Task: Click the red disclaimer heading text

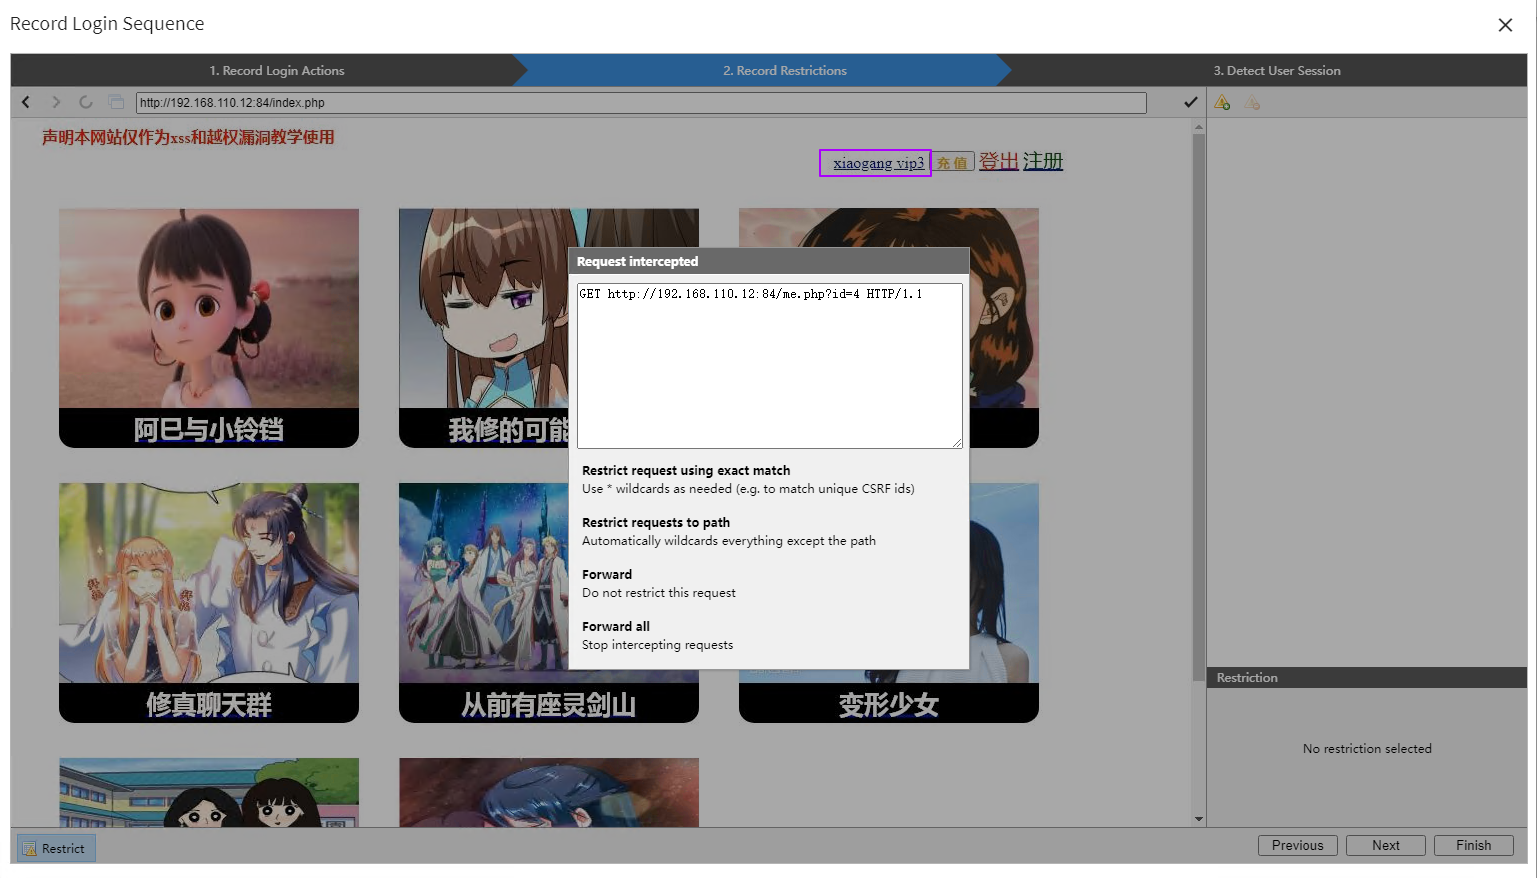Action: tap(188, 138)
